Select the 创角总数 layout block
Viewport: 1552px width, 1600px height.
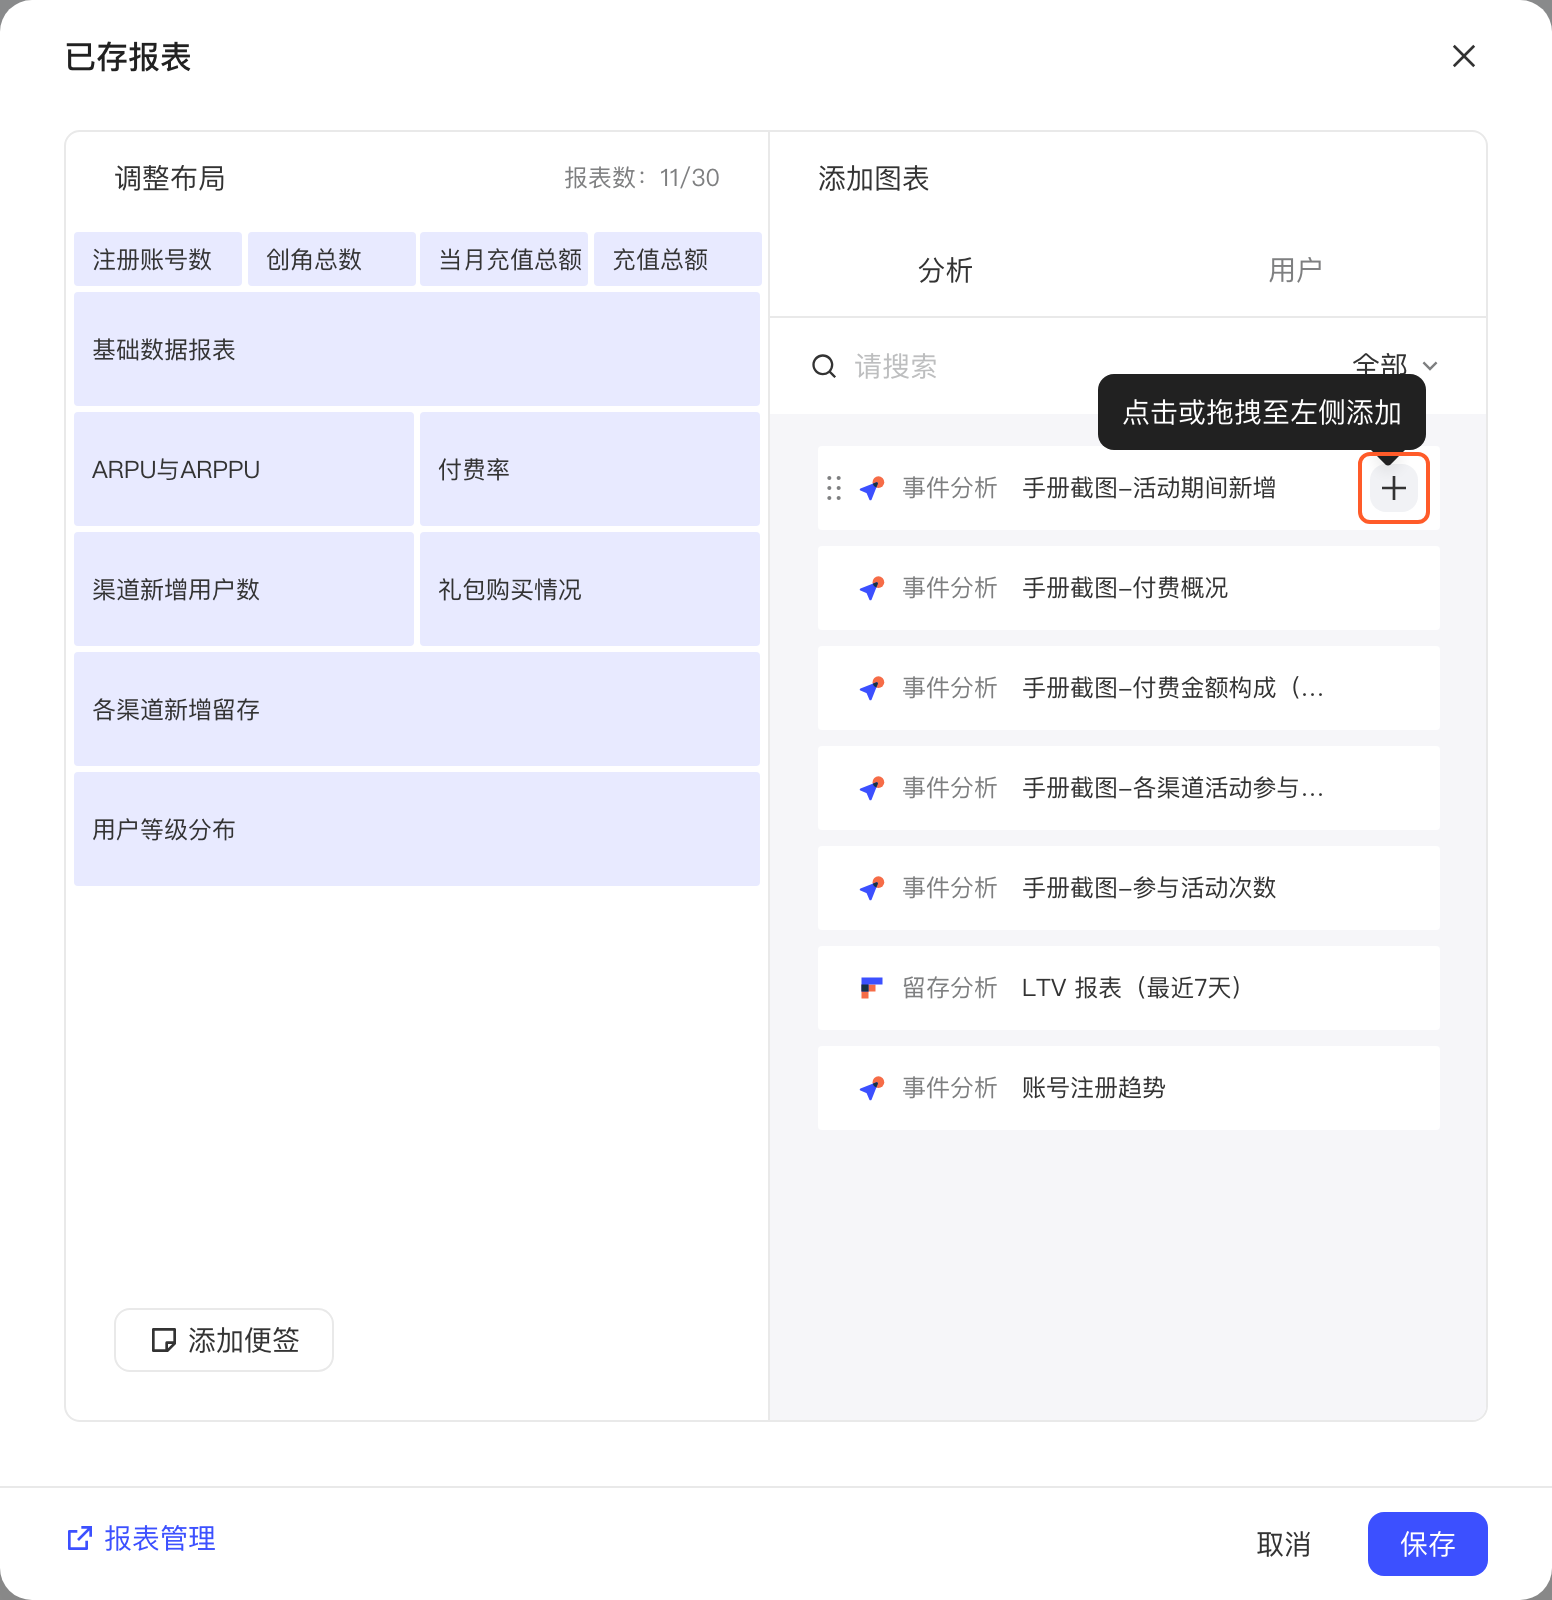point(332,259)
